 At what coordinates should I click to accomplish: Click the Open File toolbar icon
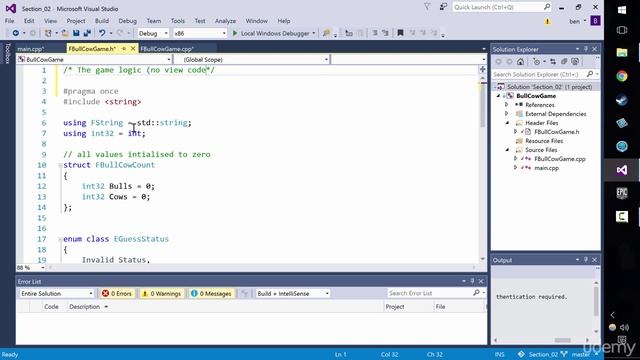point(65,33)
